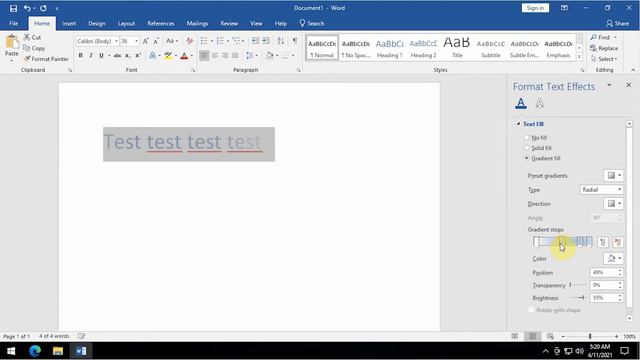The image size is (640, 360).
Task: Insert a bulleted list
Action: [204, 41]
